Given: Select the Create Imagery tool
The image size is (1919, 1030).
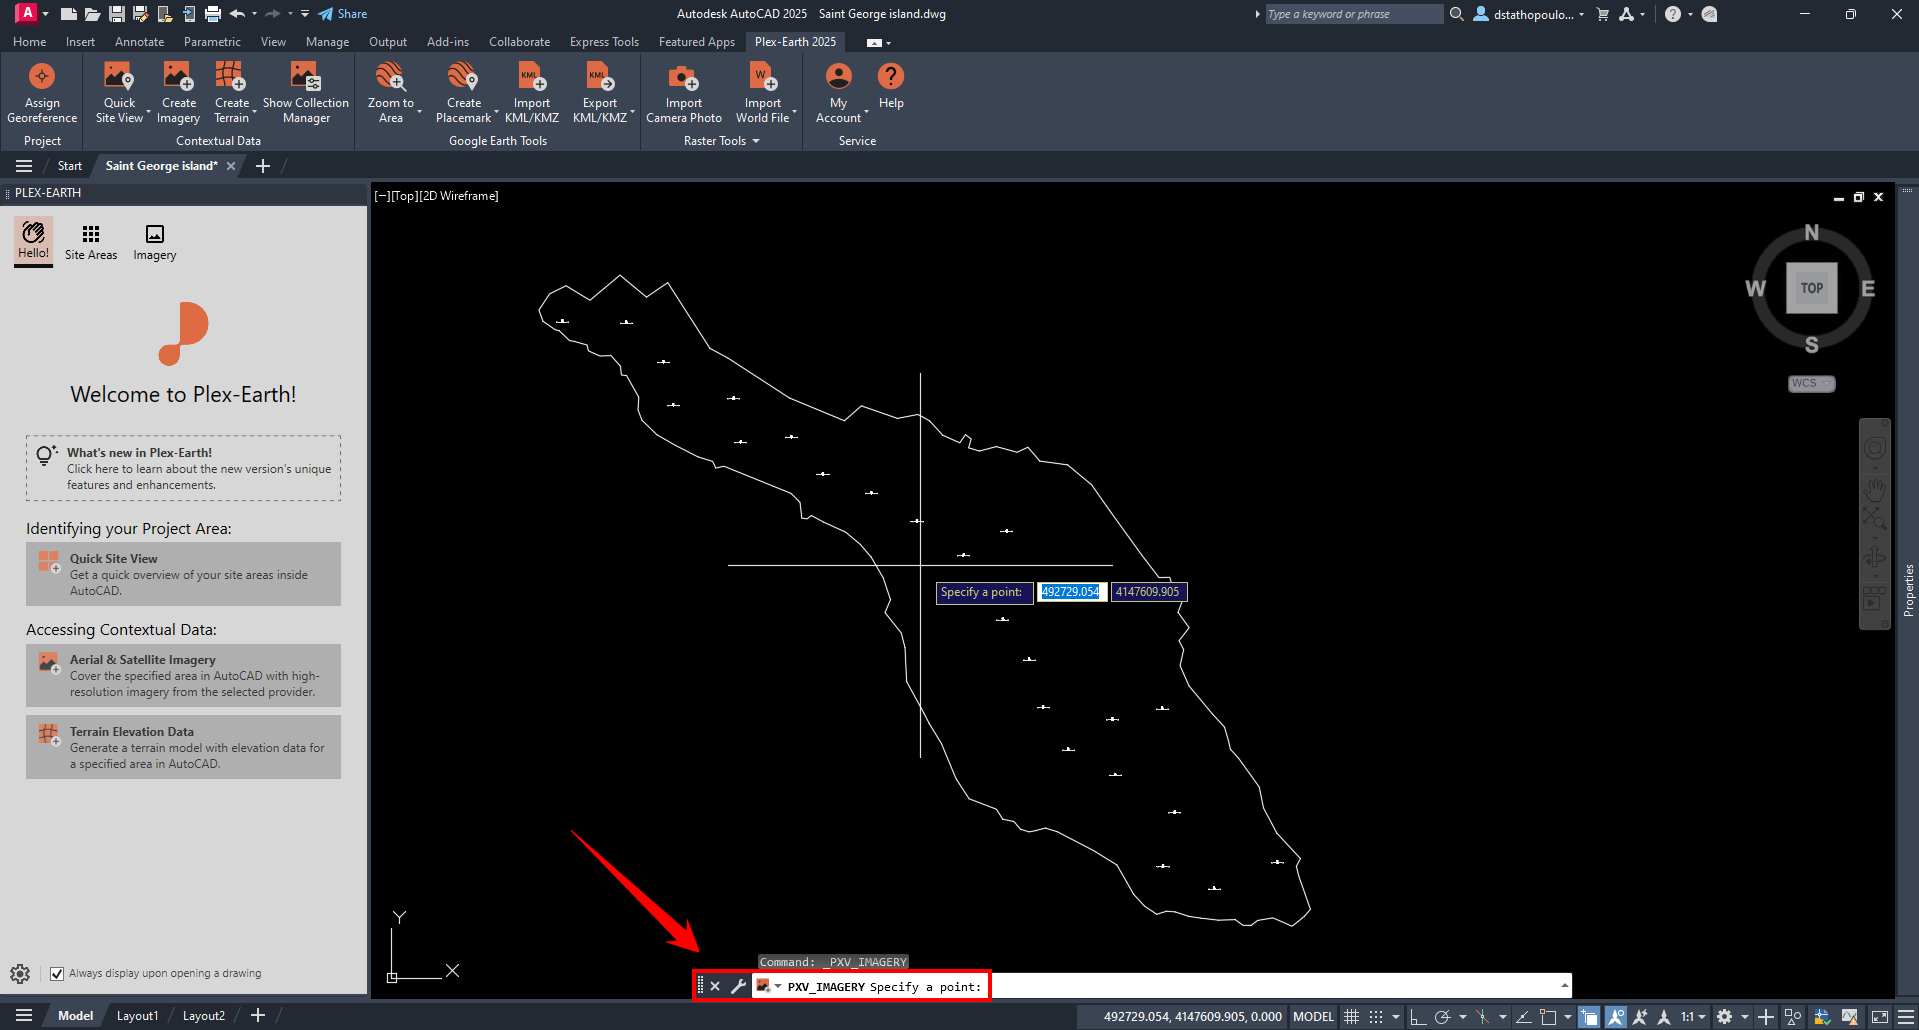Looking at the screenshot, I should tap(178, 77).
